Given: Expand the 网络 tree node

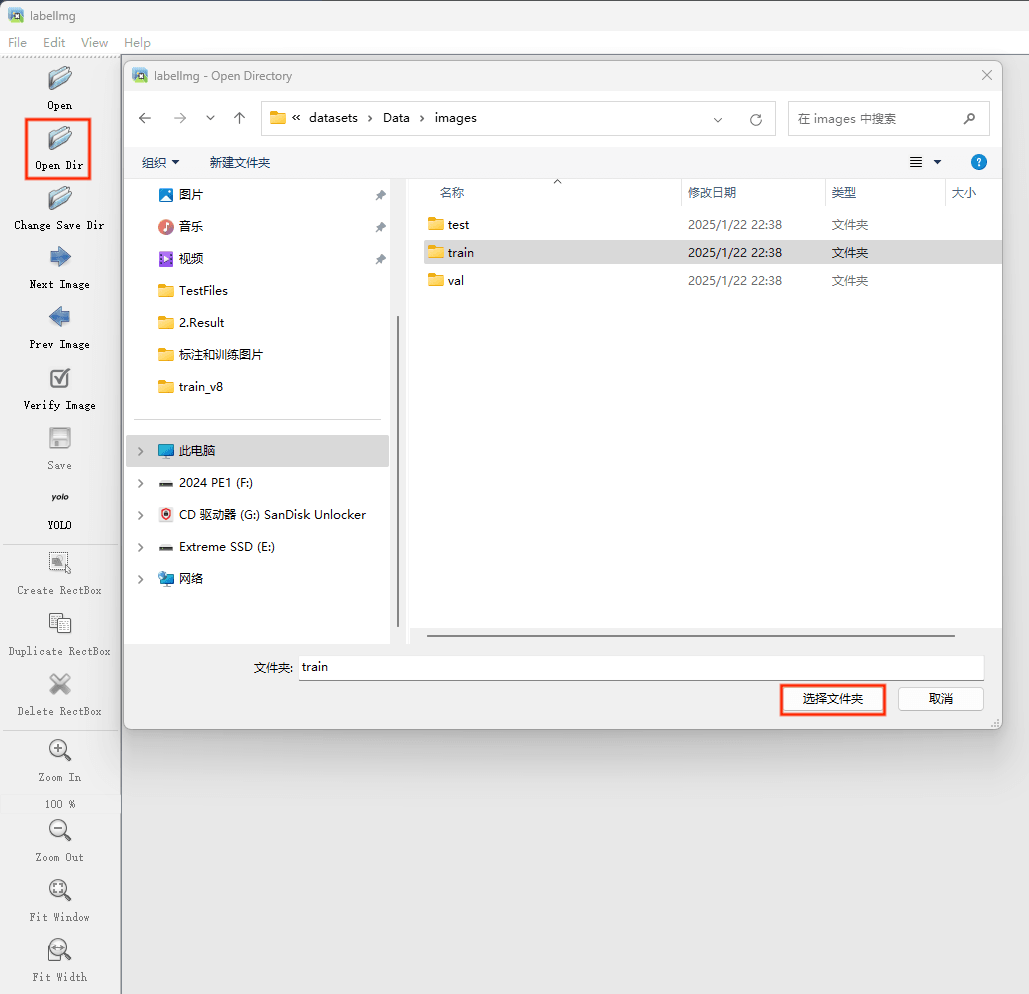Looking at the screenshot, I should tap(140, 579).
